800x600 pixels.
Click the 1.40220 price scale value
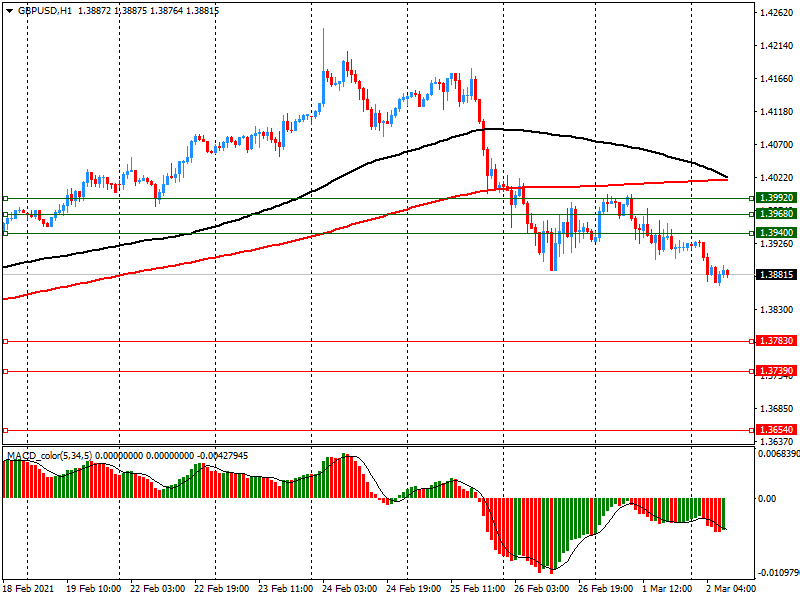(777, 178)
